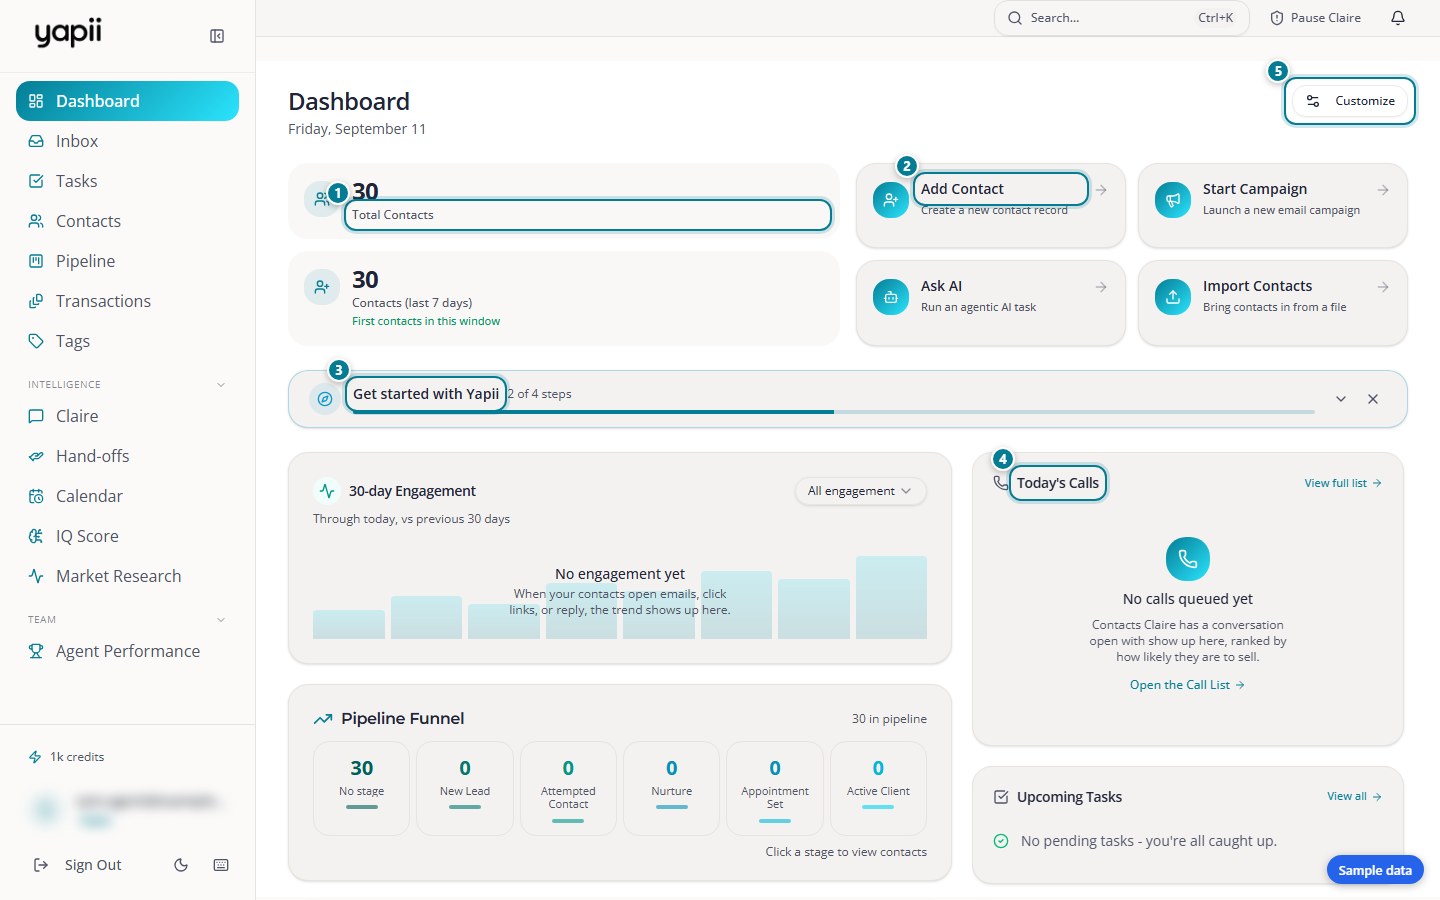
Task: Click the Market Research pulse icon
Action: pos(36,576)
